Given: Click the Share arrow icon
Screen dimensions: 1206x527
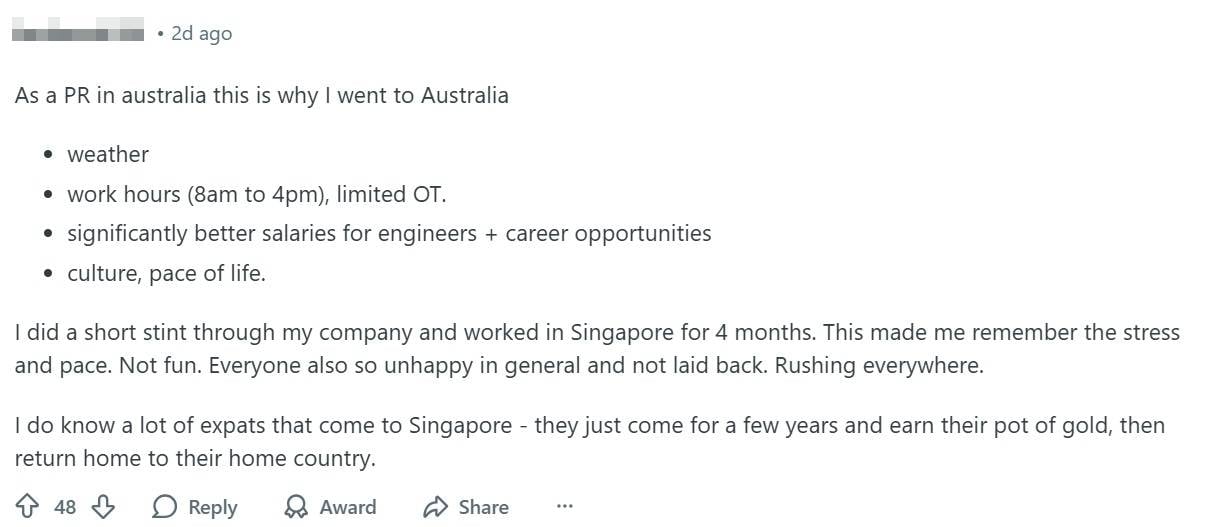Looking at the screenshot, I should [435, 507].
